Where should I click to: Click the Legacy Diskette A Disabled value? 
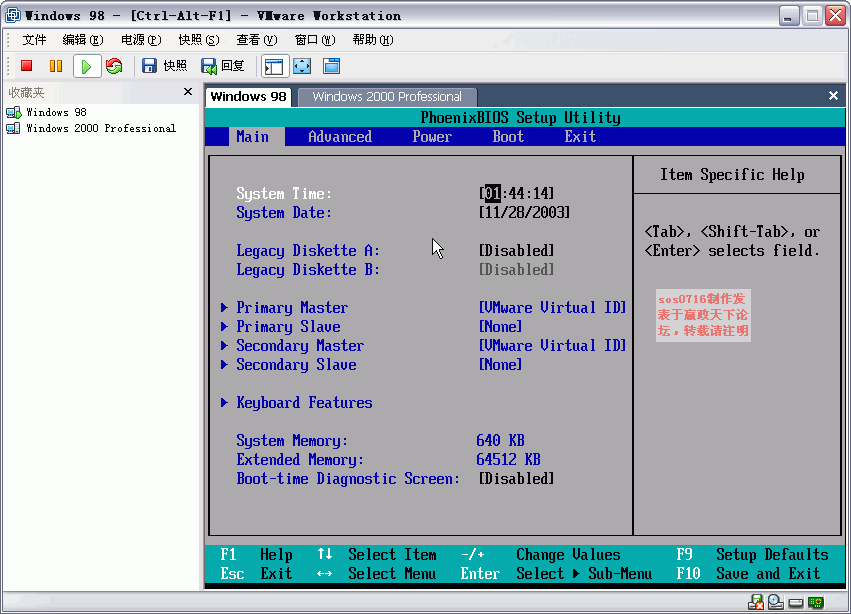point(516,250)
